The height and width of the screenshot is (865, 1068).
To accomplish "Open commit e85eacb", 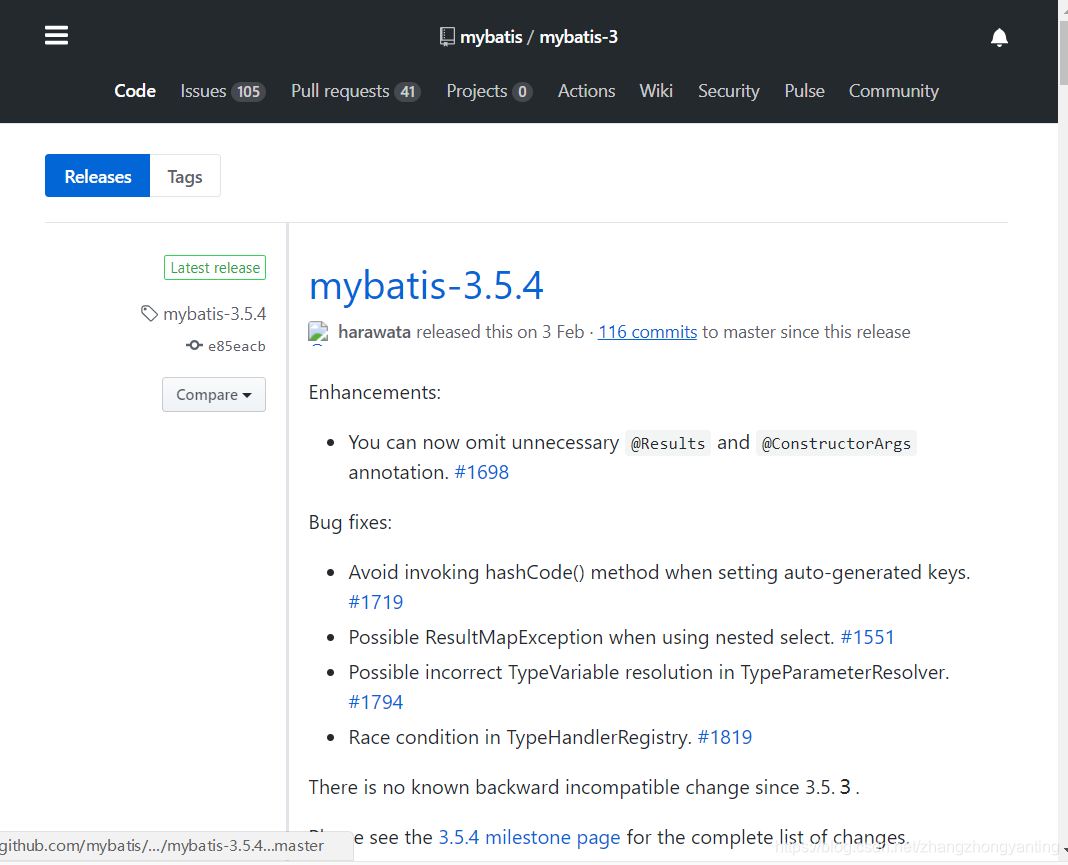I will coord(236,346).
